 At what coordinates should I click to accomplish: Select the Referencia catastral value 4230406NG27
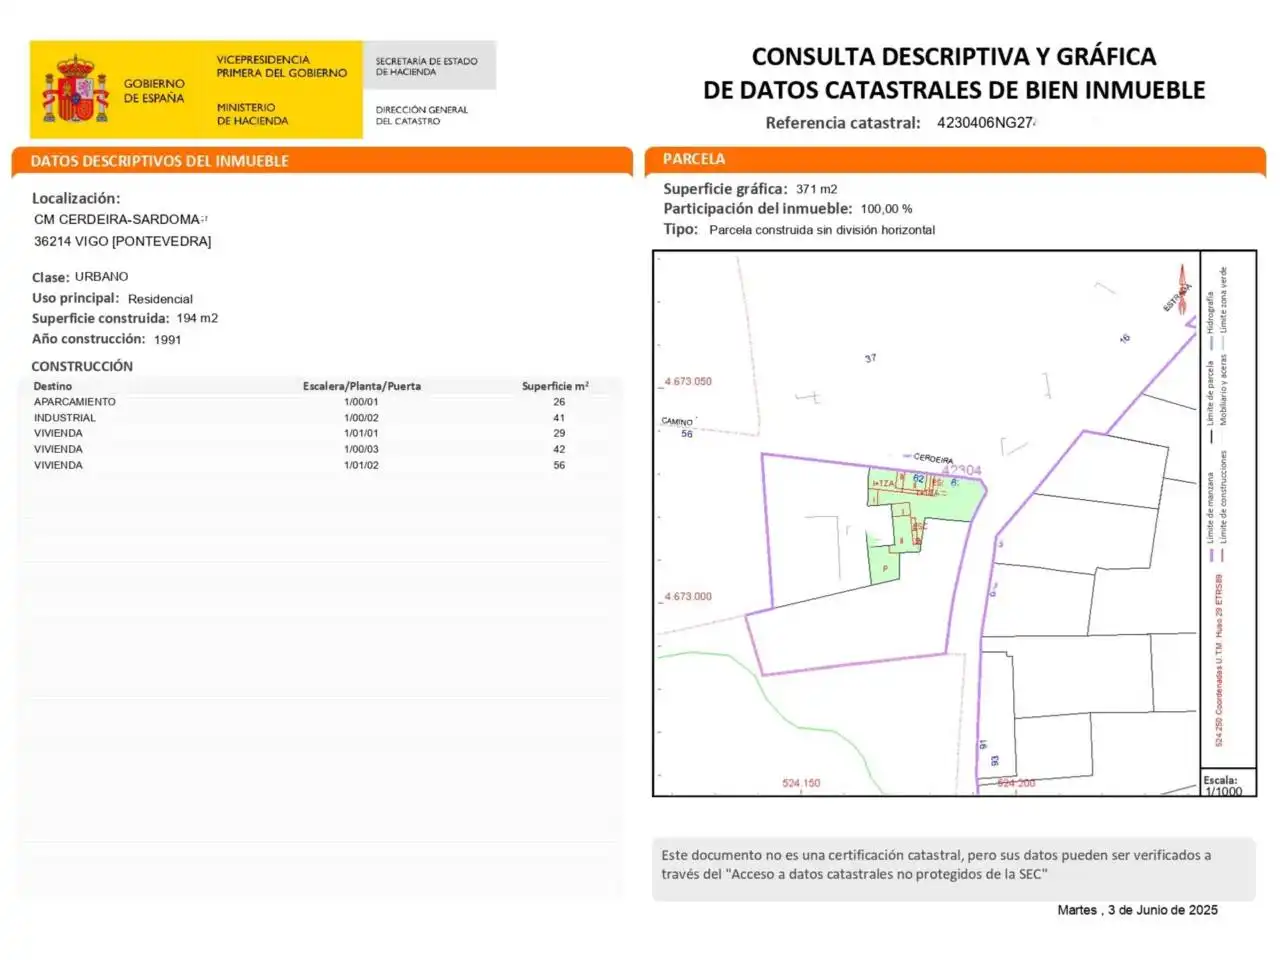[985, 123]
